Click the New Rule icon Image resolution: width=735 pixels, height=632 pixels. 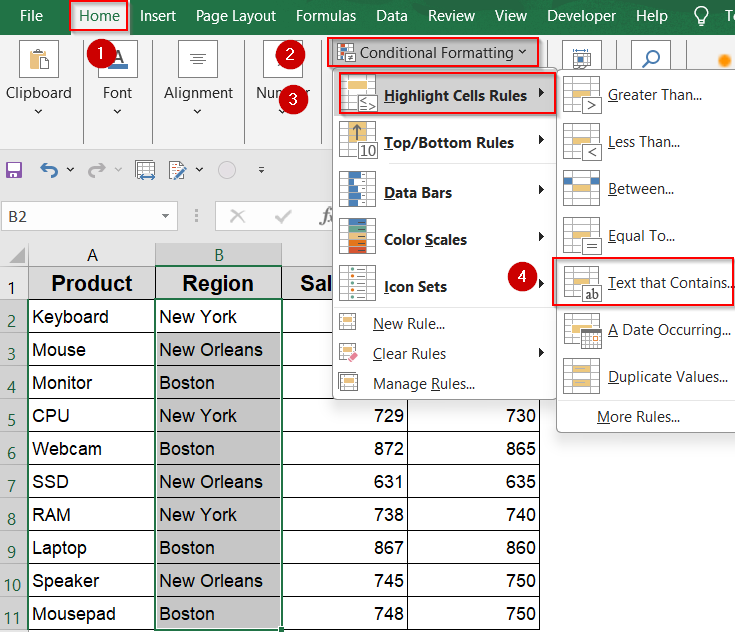pyautogui.click(x=348, y=323)
